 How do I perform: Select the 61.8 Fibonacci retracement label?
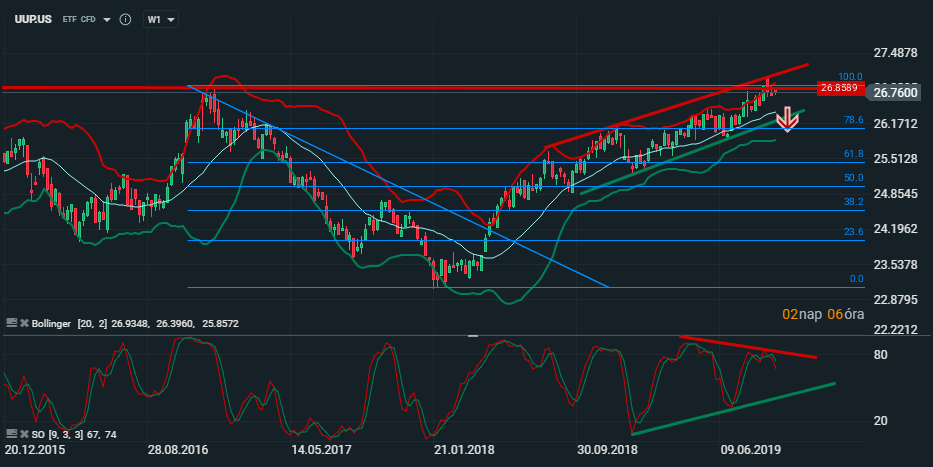853,154
